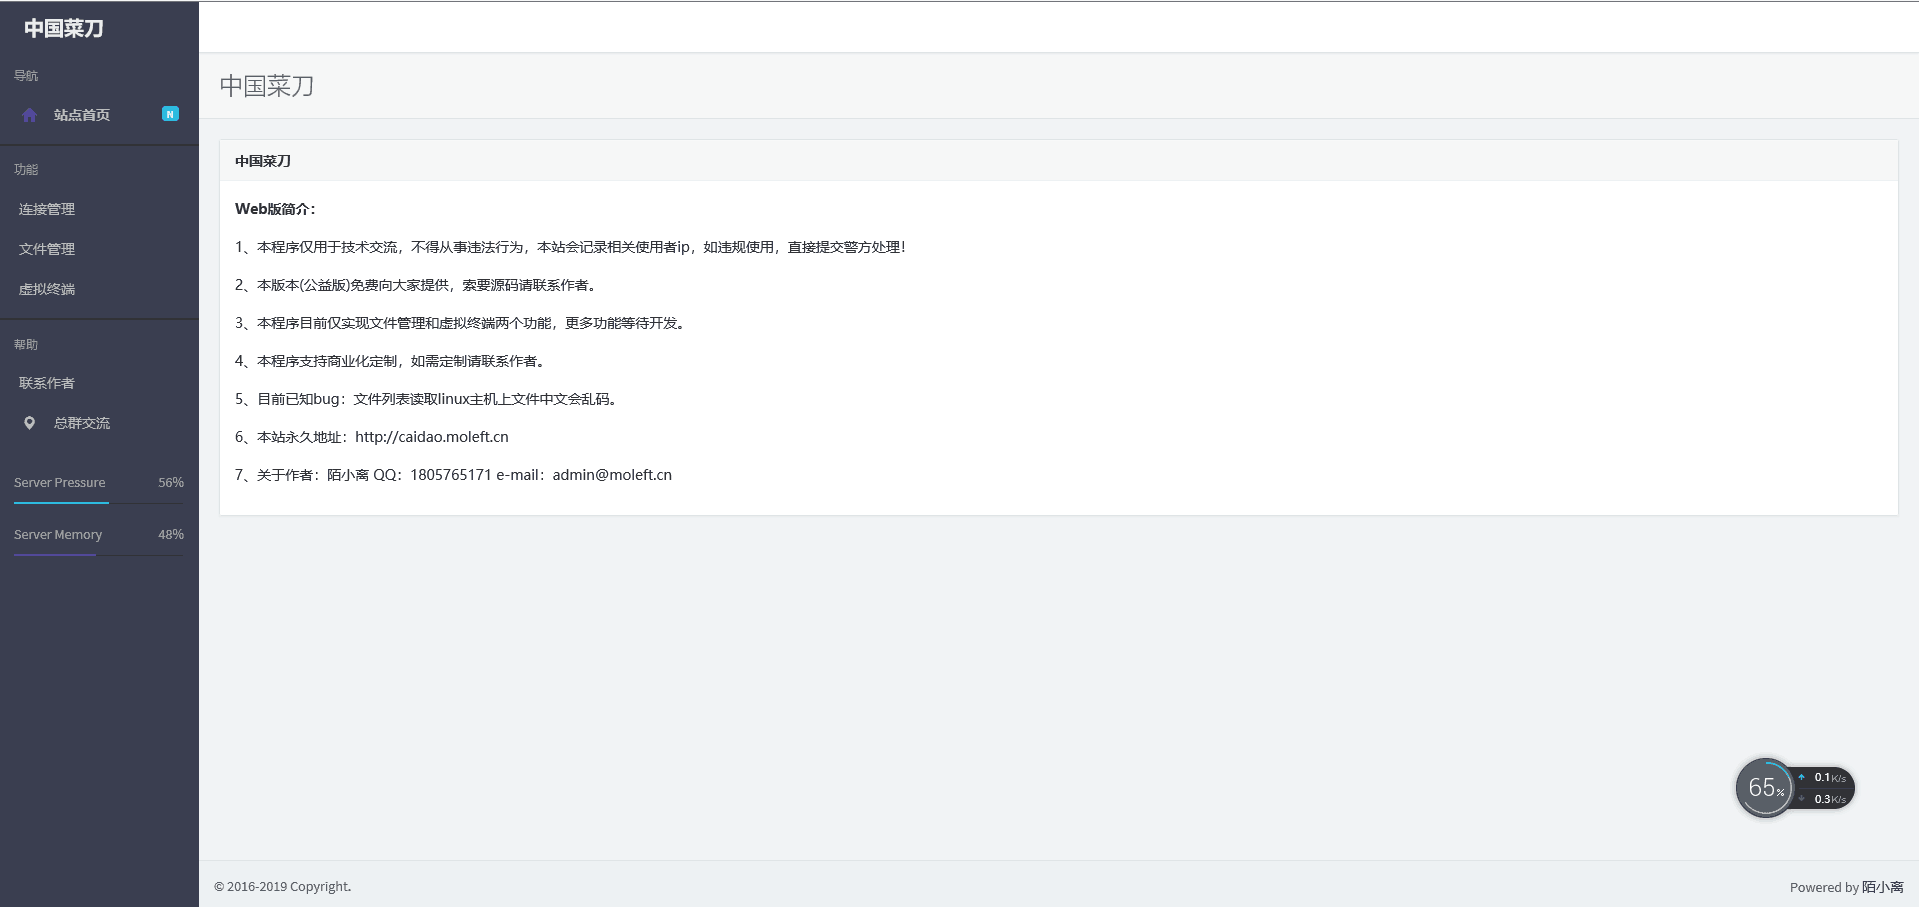
Task: Click the 中国菜刀 logo in the sidebar
Action: click(x=64, y=28)
